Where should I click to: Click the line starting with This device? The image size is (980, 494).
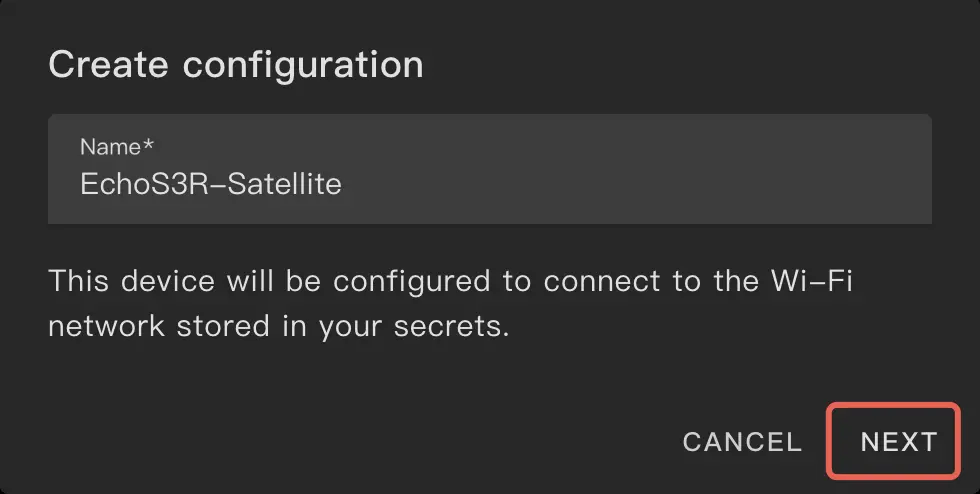point(450,281)
